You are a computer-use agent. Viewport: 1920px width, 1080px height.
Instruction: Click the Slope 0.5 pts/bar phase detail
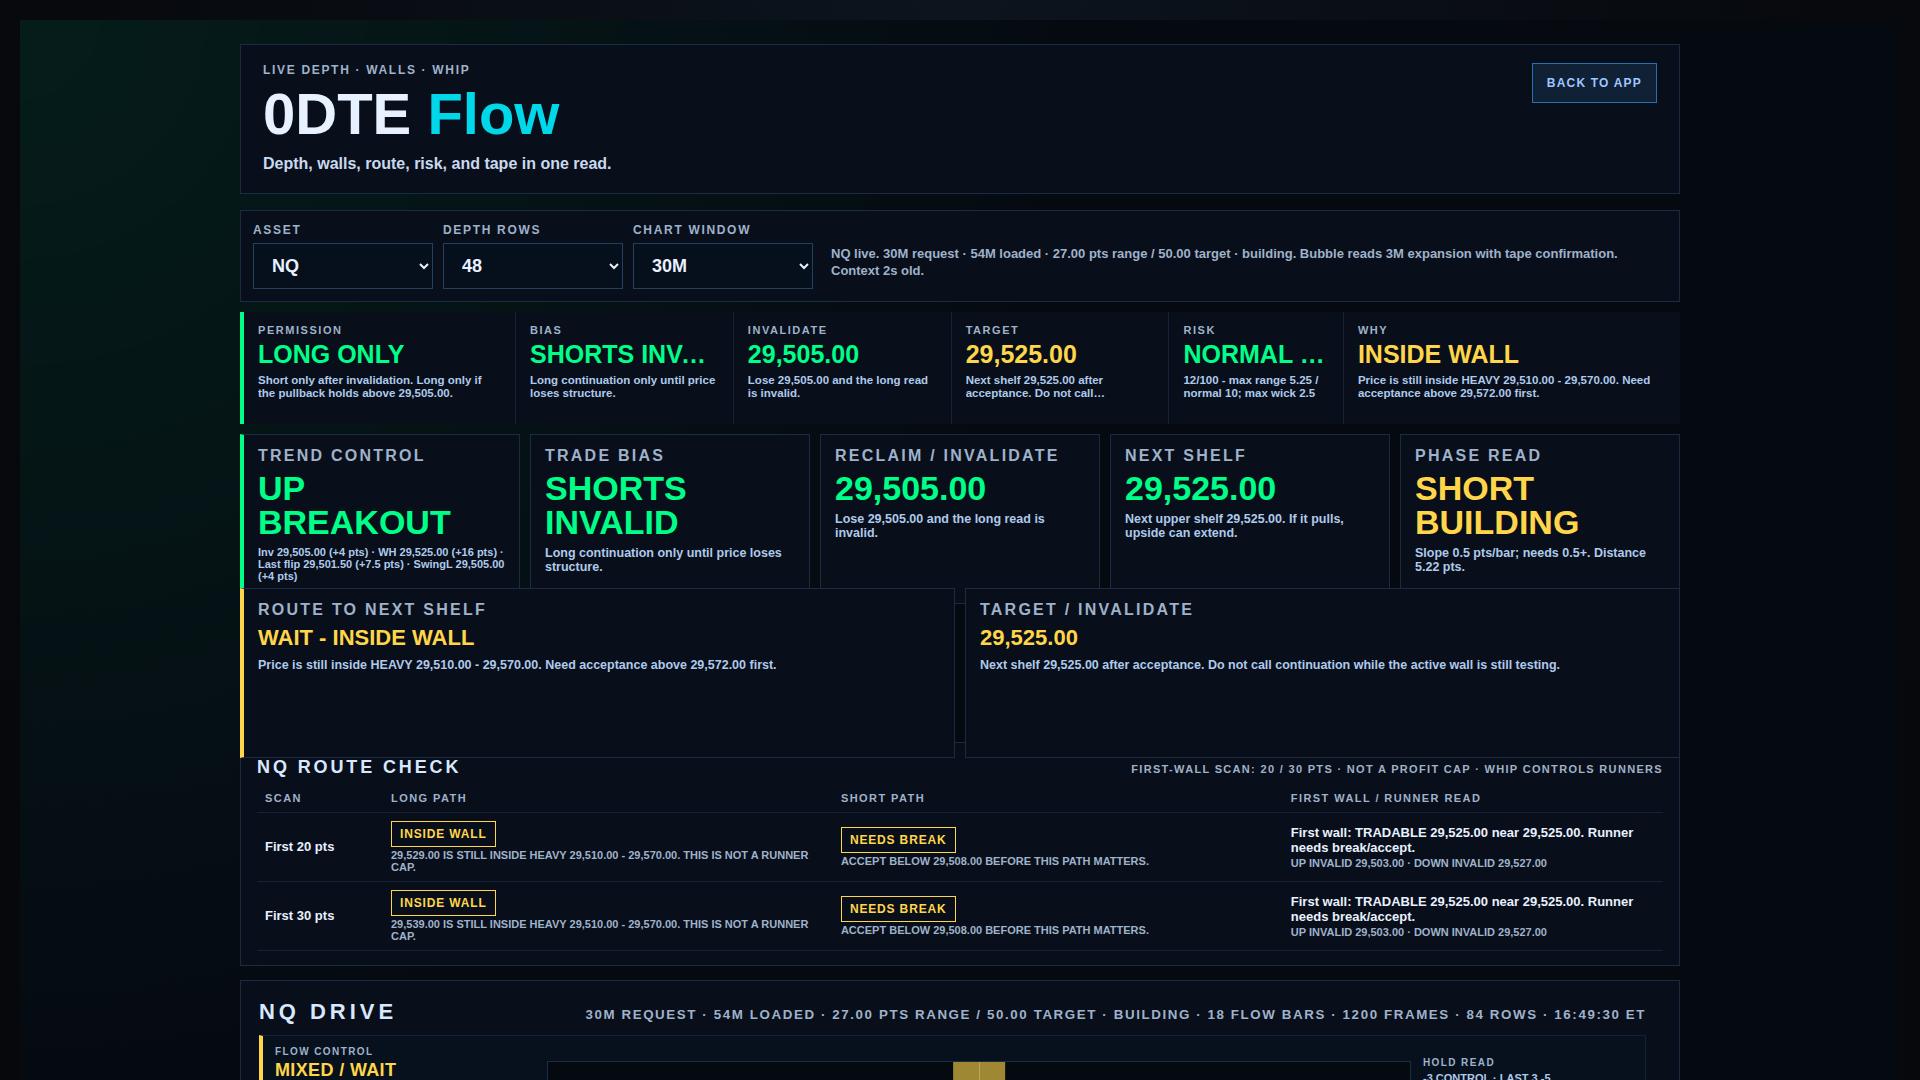pyautogui.click(x=1530, y=560)
